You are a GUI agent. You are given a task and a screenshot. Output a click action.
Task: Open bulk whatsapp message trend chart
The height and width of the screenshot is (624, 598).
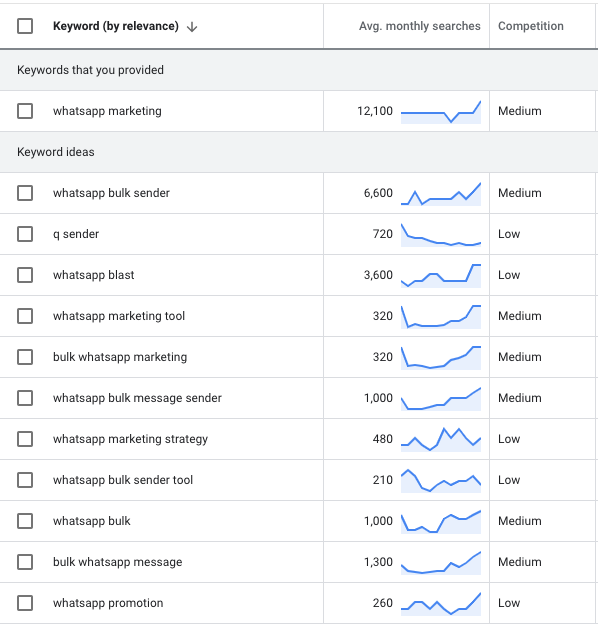point(441,563)
